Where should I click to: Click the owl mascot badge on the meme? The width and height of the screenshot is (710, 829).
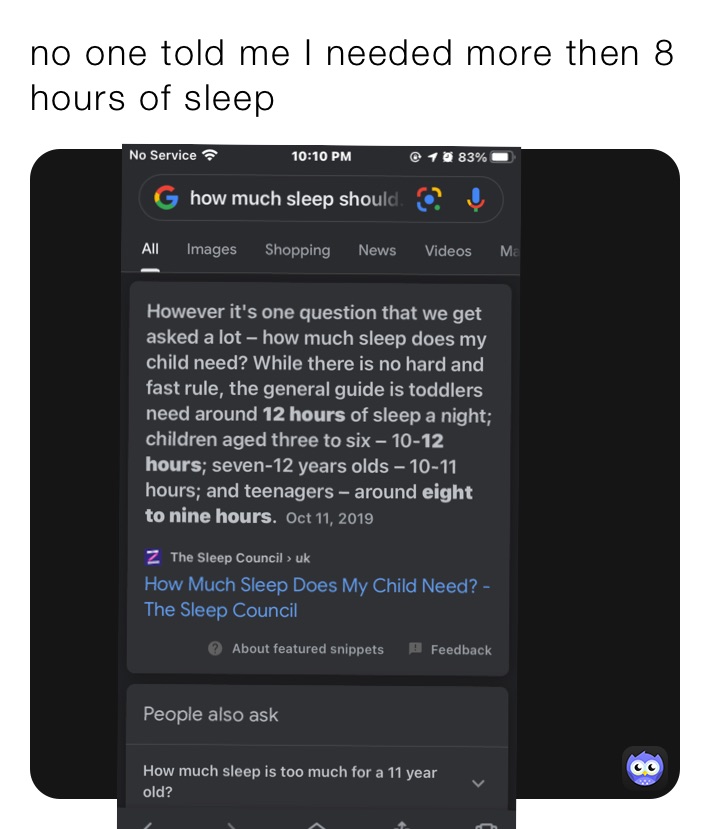(x=645, y=767)
